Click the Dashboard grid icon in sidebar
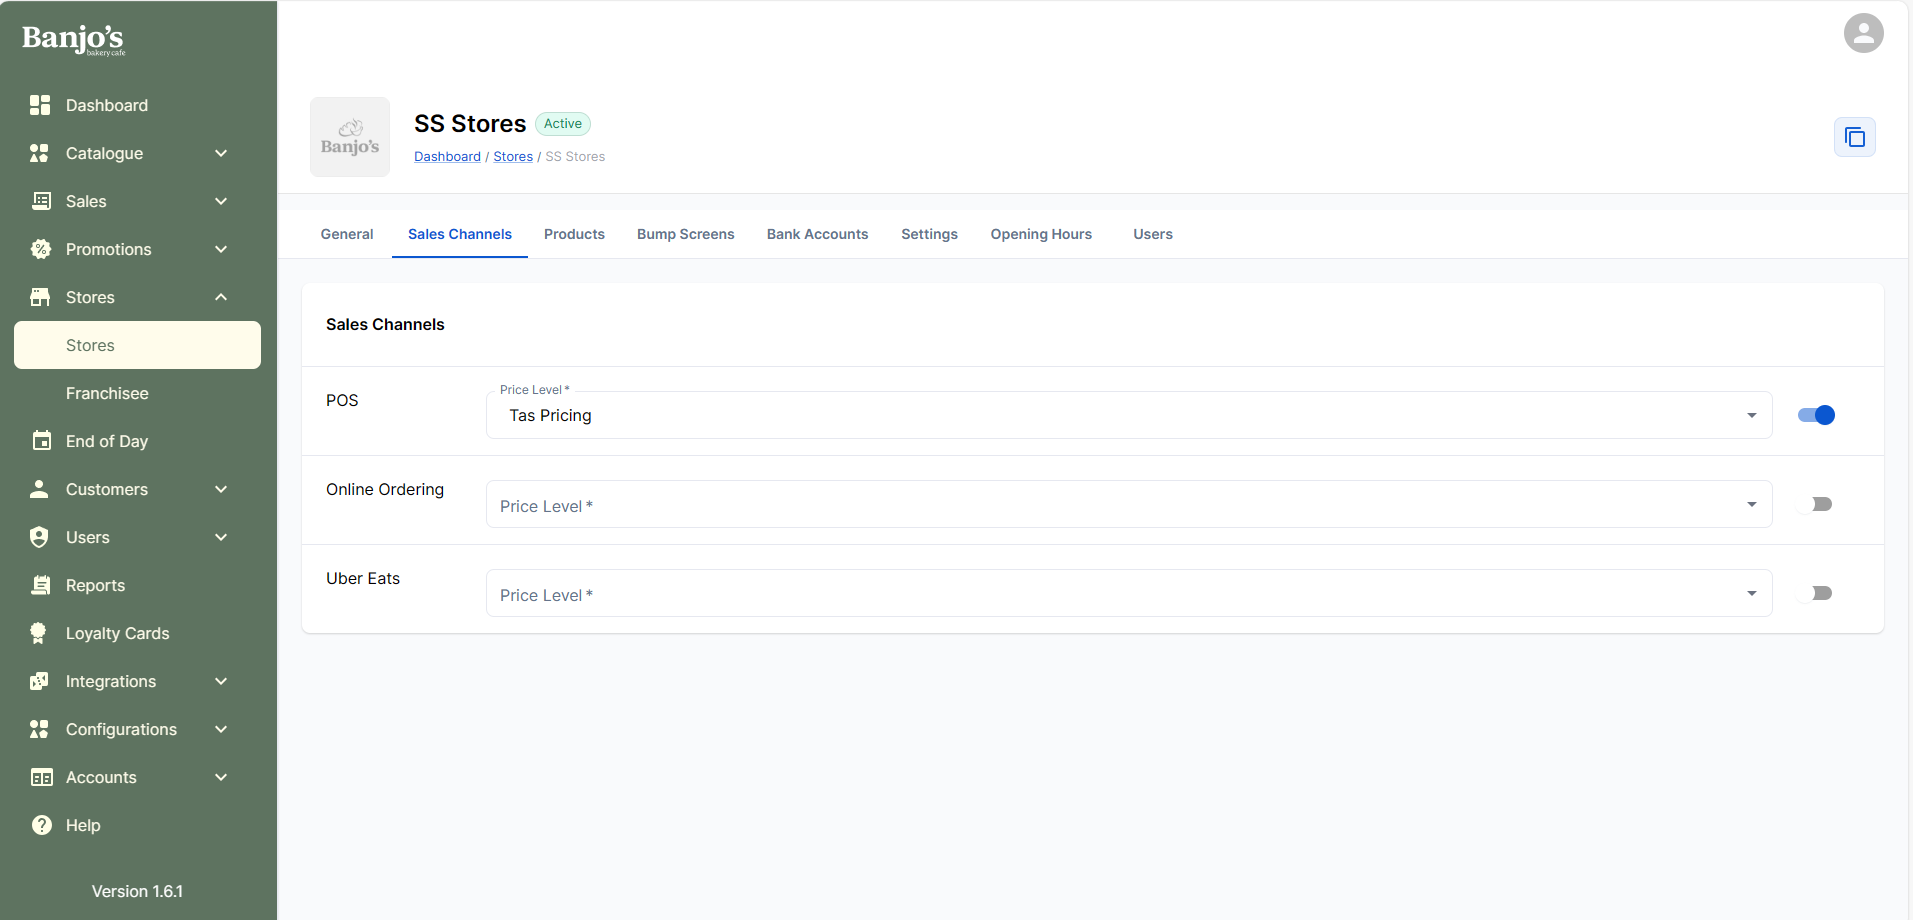 [x=40, y=105]
